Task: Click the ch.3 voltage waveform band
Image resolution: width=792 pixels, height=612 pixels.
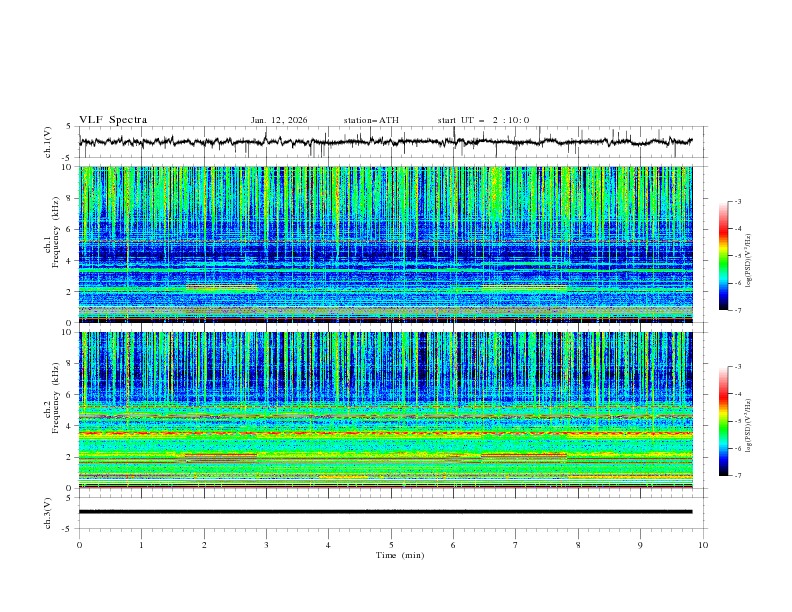Action: 385,512
